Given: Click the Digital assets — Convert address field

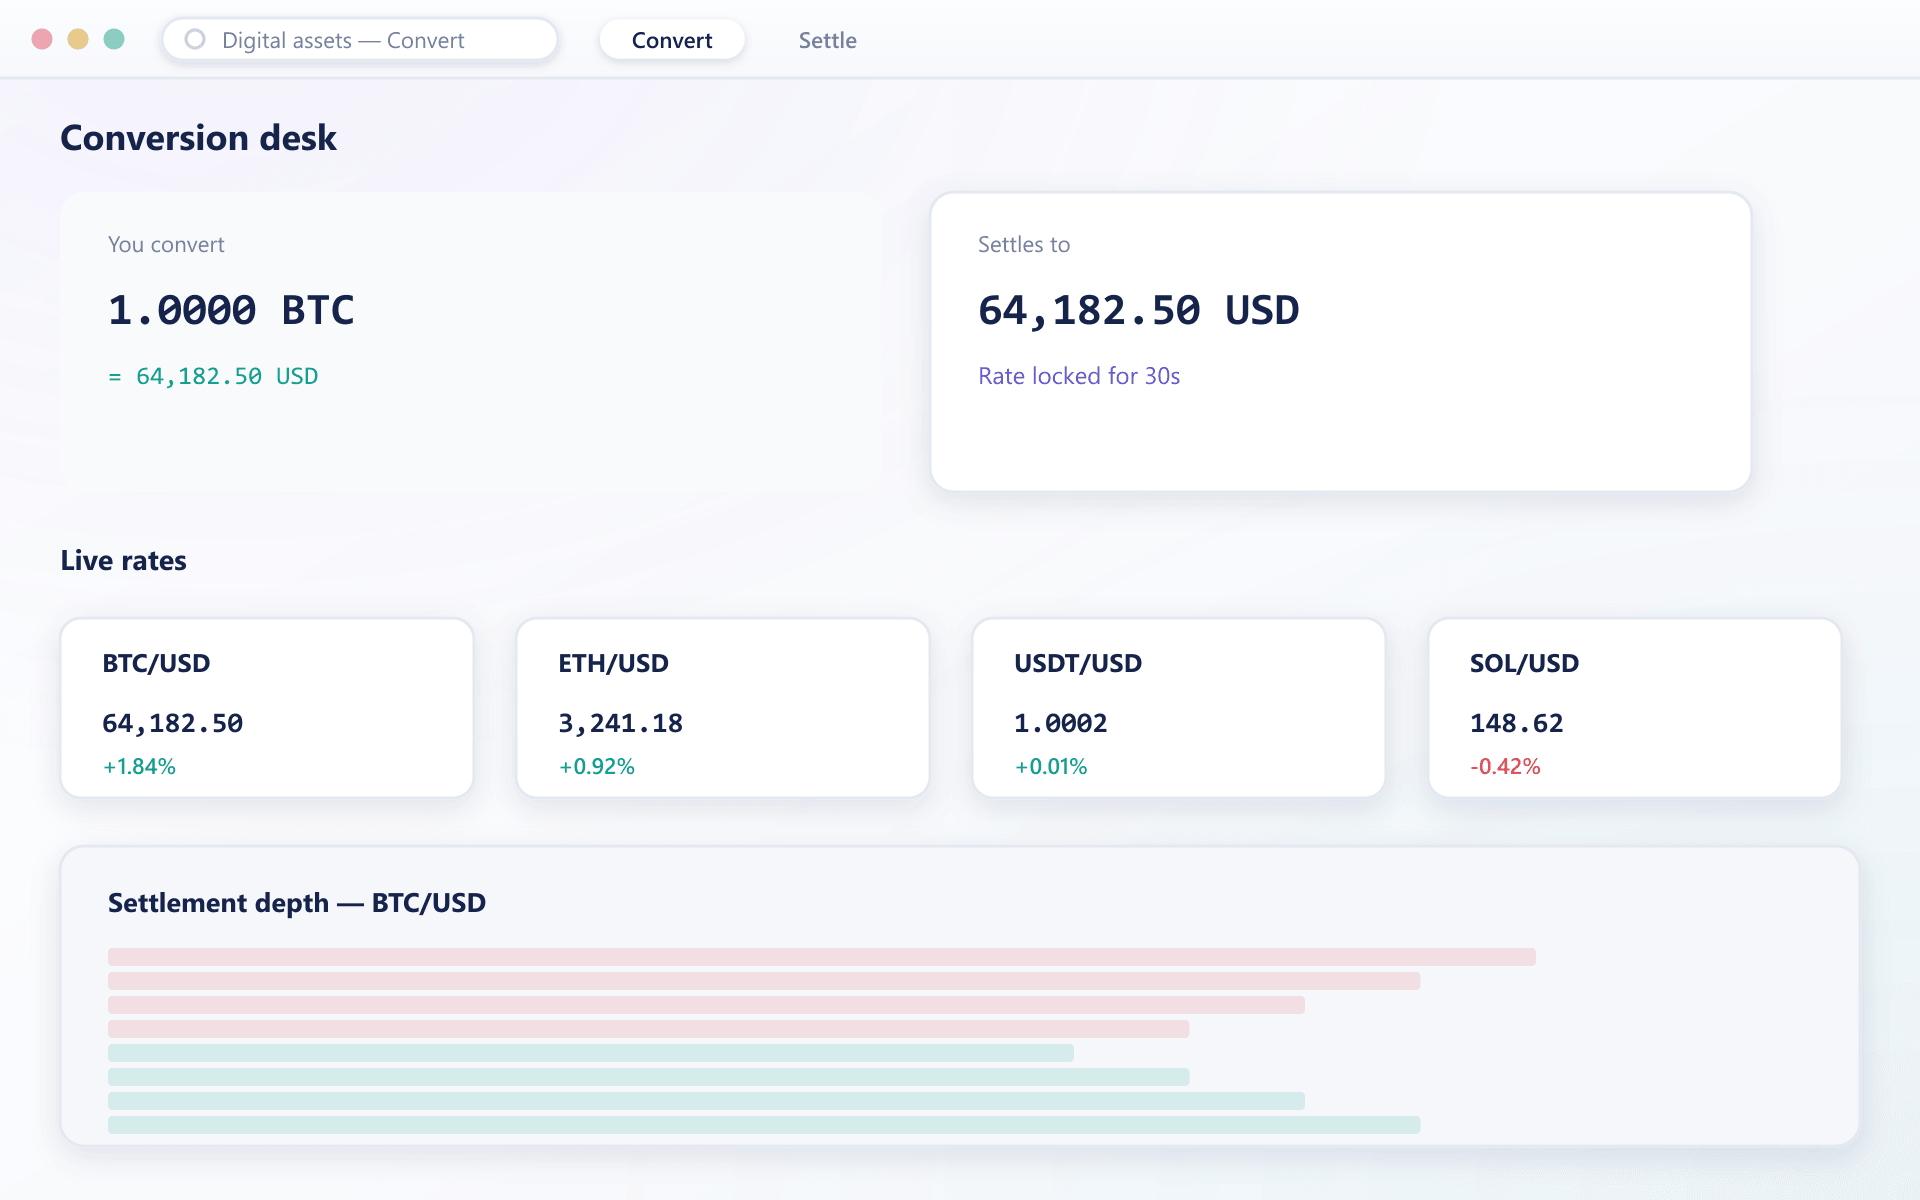Looking at the screenshot, I should point(360,40).
